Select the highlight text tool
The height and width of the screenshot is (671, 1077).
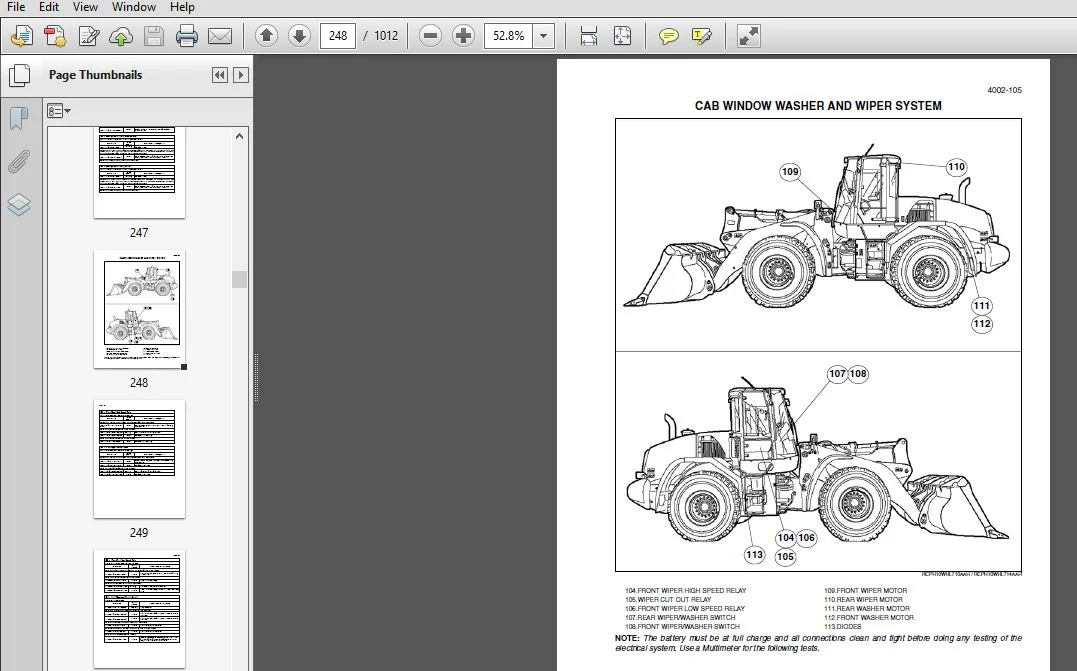click(x=701, y=36)
